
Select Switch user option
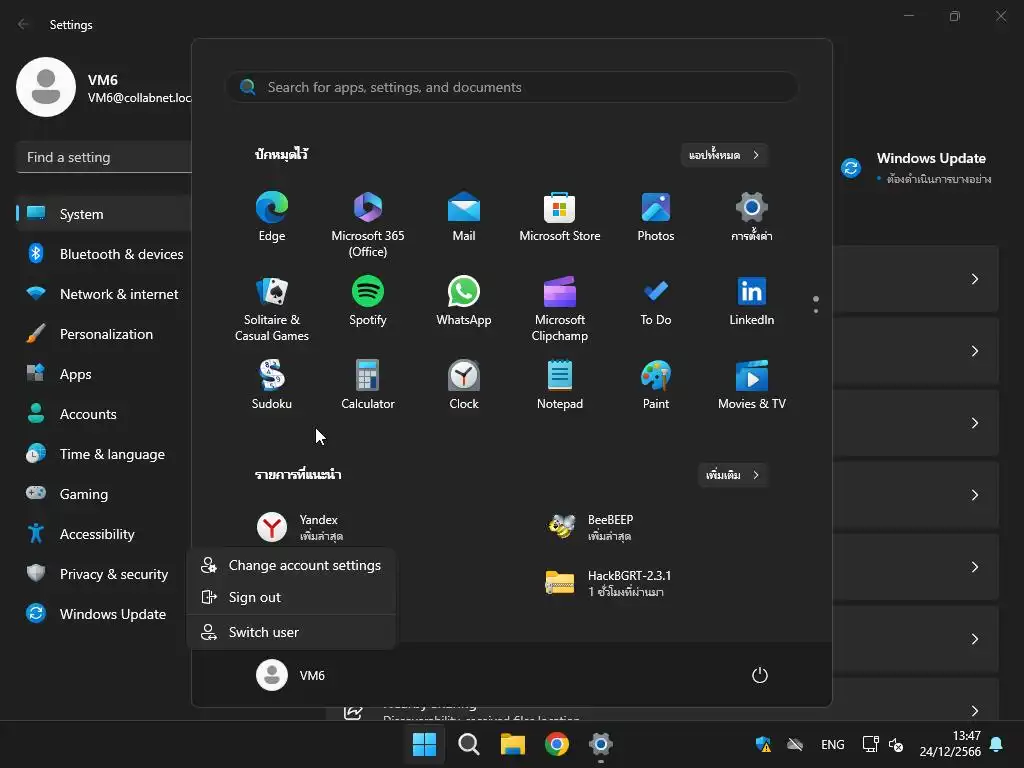click(x=291, y=632)
